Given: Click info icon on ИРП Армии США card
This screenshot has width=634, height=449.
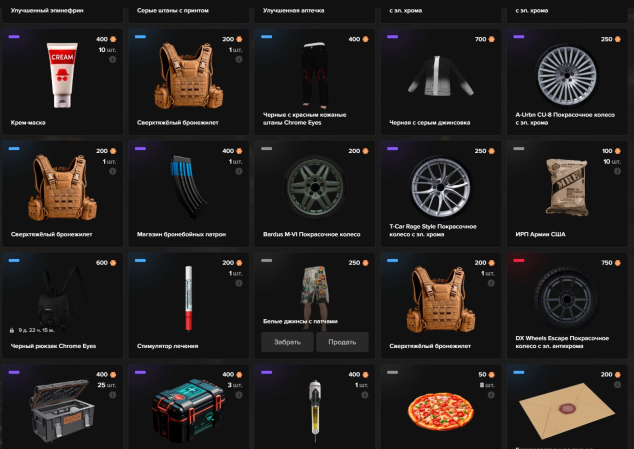Looking at the screenshot, I should coord(617,171).
